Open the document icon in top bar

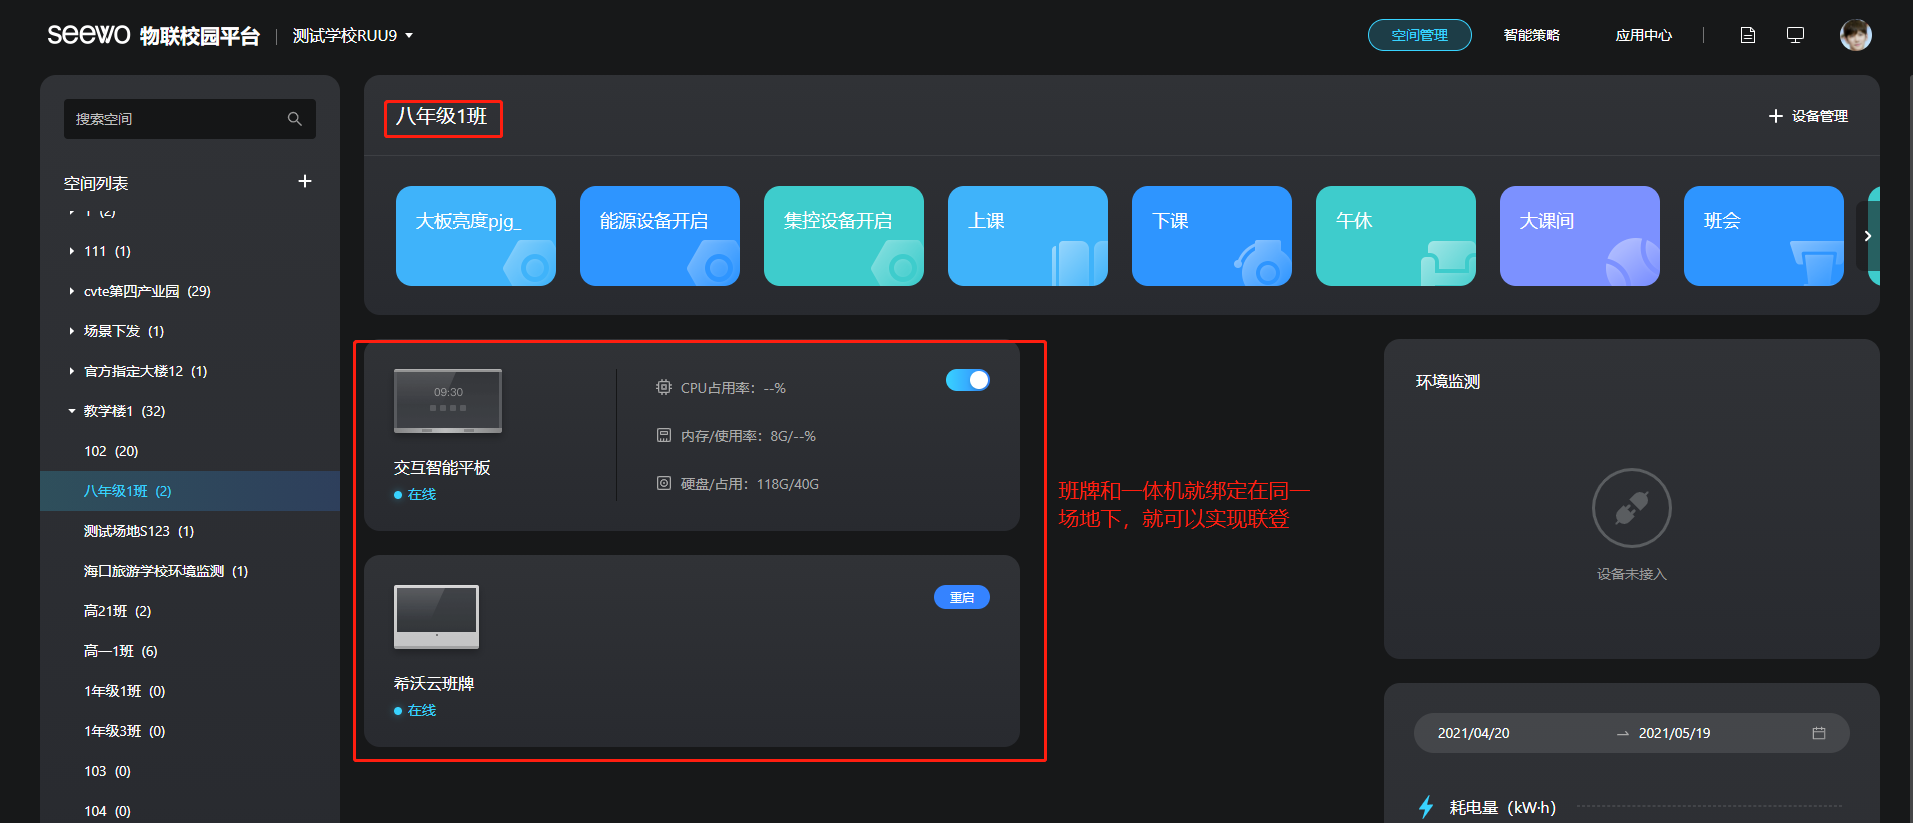pyautogui.click(x=1748, y=35)
